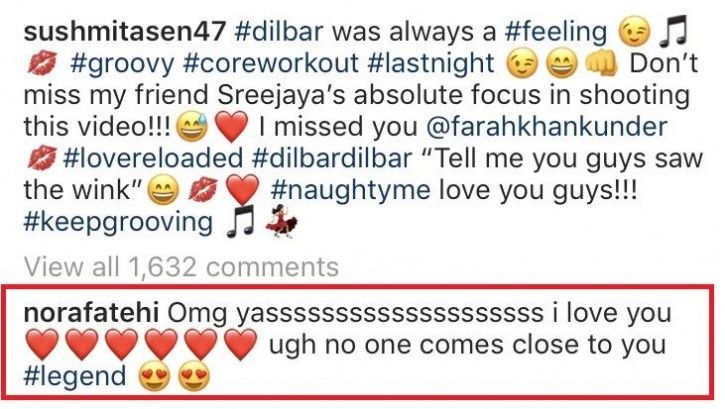Click the sweat smile emoji after video!!!

tap(193, 128)
